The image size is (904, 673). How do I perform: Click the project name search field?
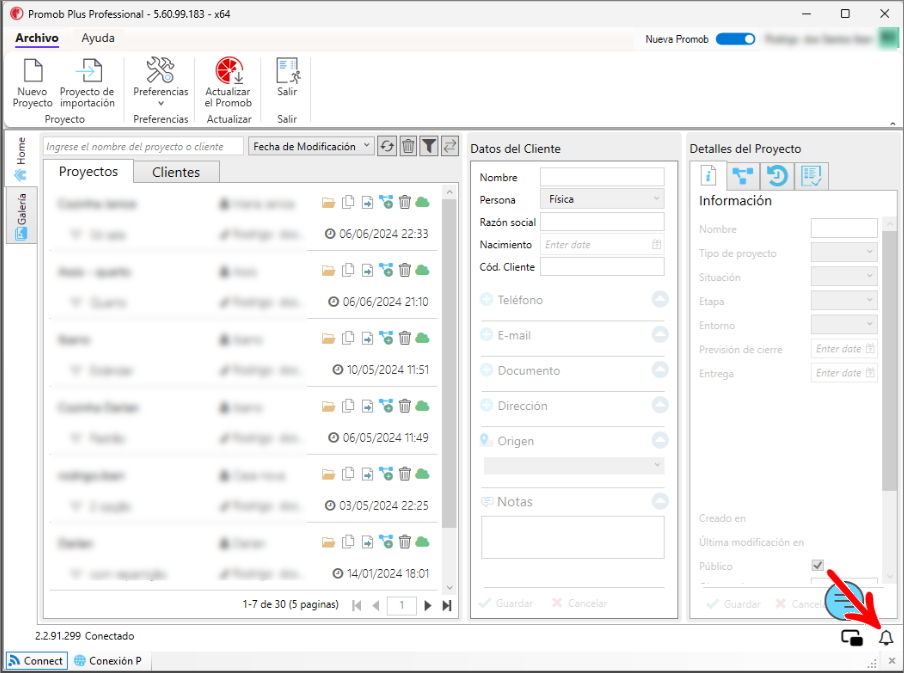click(144, 146)
